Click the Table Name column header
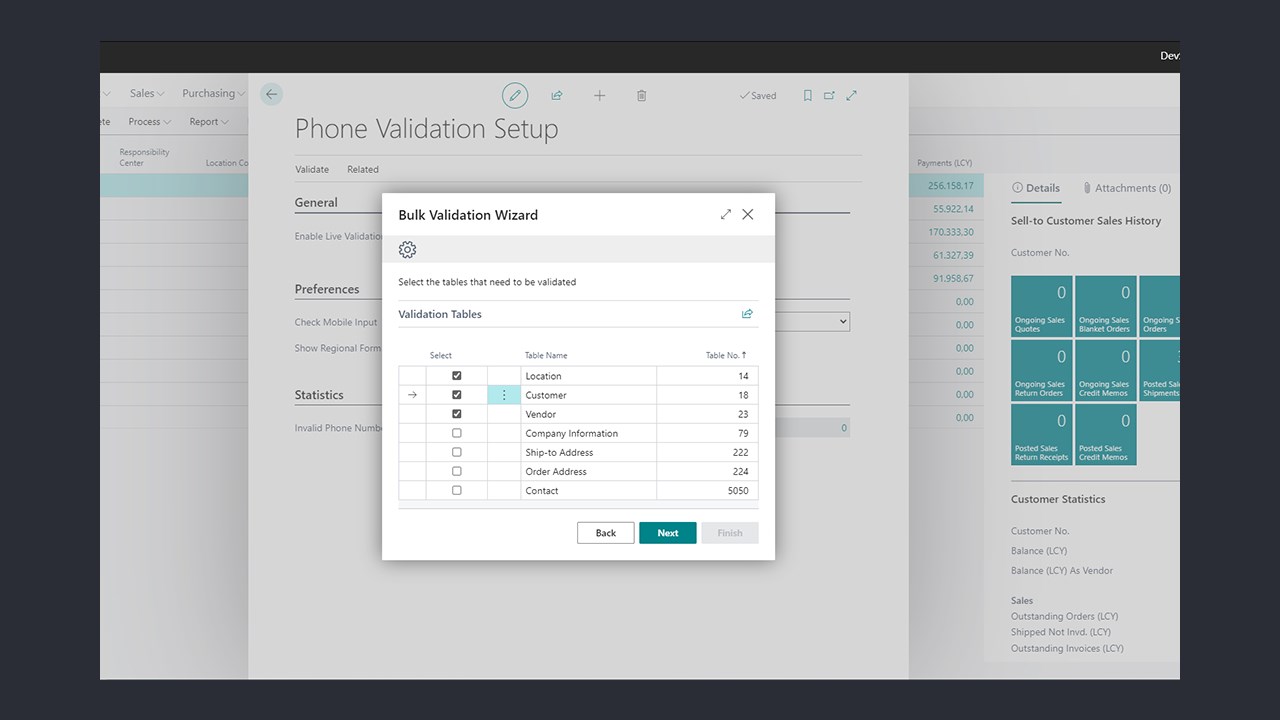 pos(546,355)
